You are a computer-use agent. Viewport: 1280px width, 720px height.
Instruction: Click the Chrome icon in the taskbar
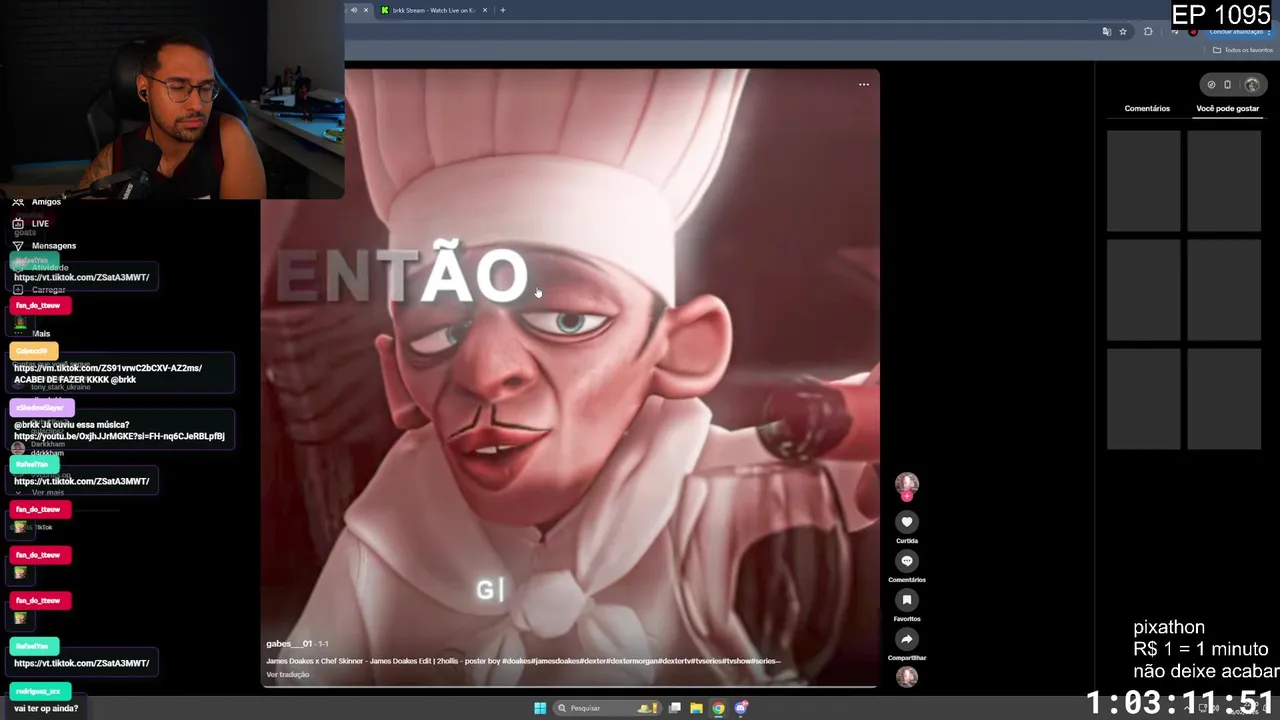pyautogui.click(x=718, y=708)
